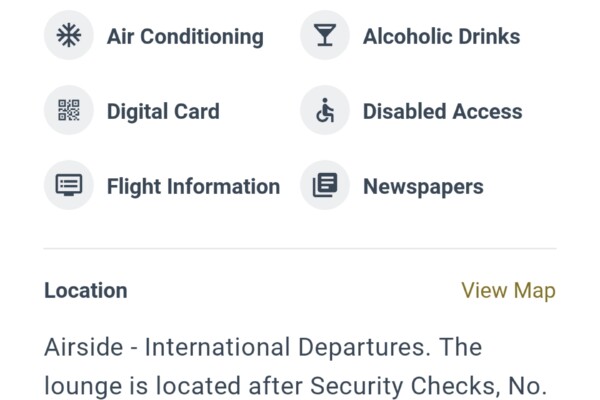Tap the Disabled Access wheelchair icon
The width and height of the screenshot is (600, 400).
pyautogui.click(x=325, y=111)
